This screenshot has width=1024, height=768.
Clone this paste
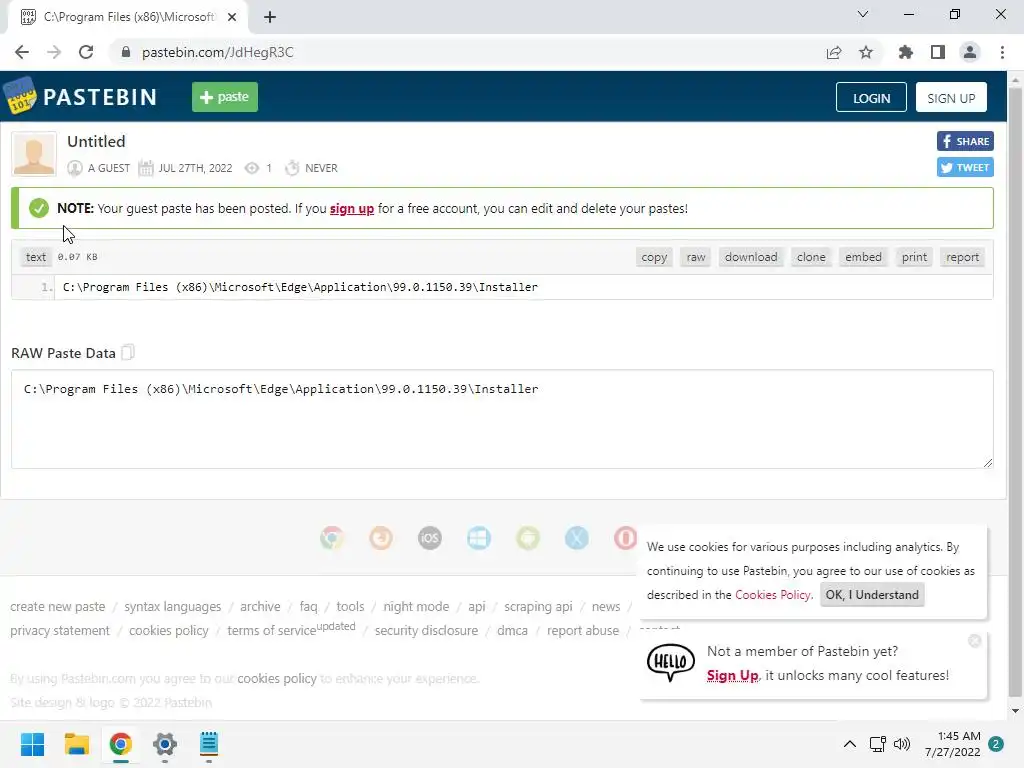click(811, 257)
